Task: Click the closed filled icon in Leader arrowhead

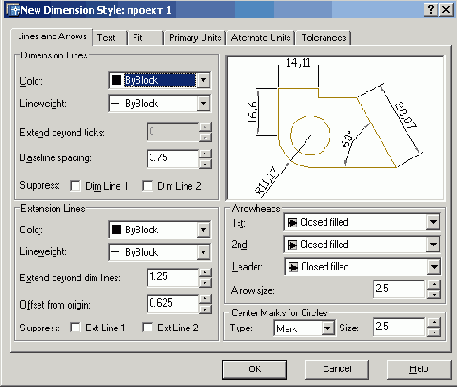Action: [x=293, y=267]
